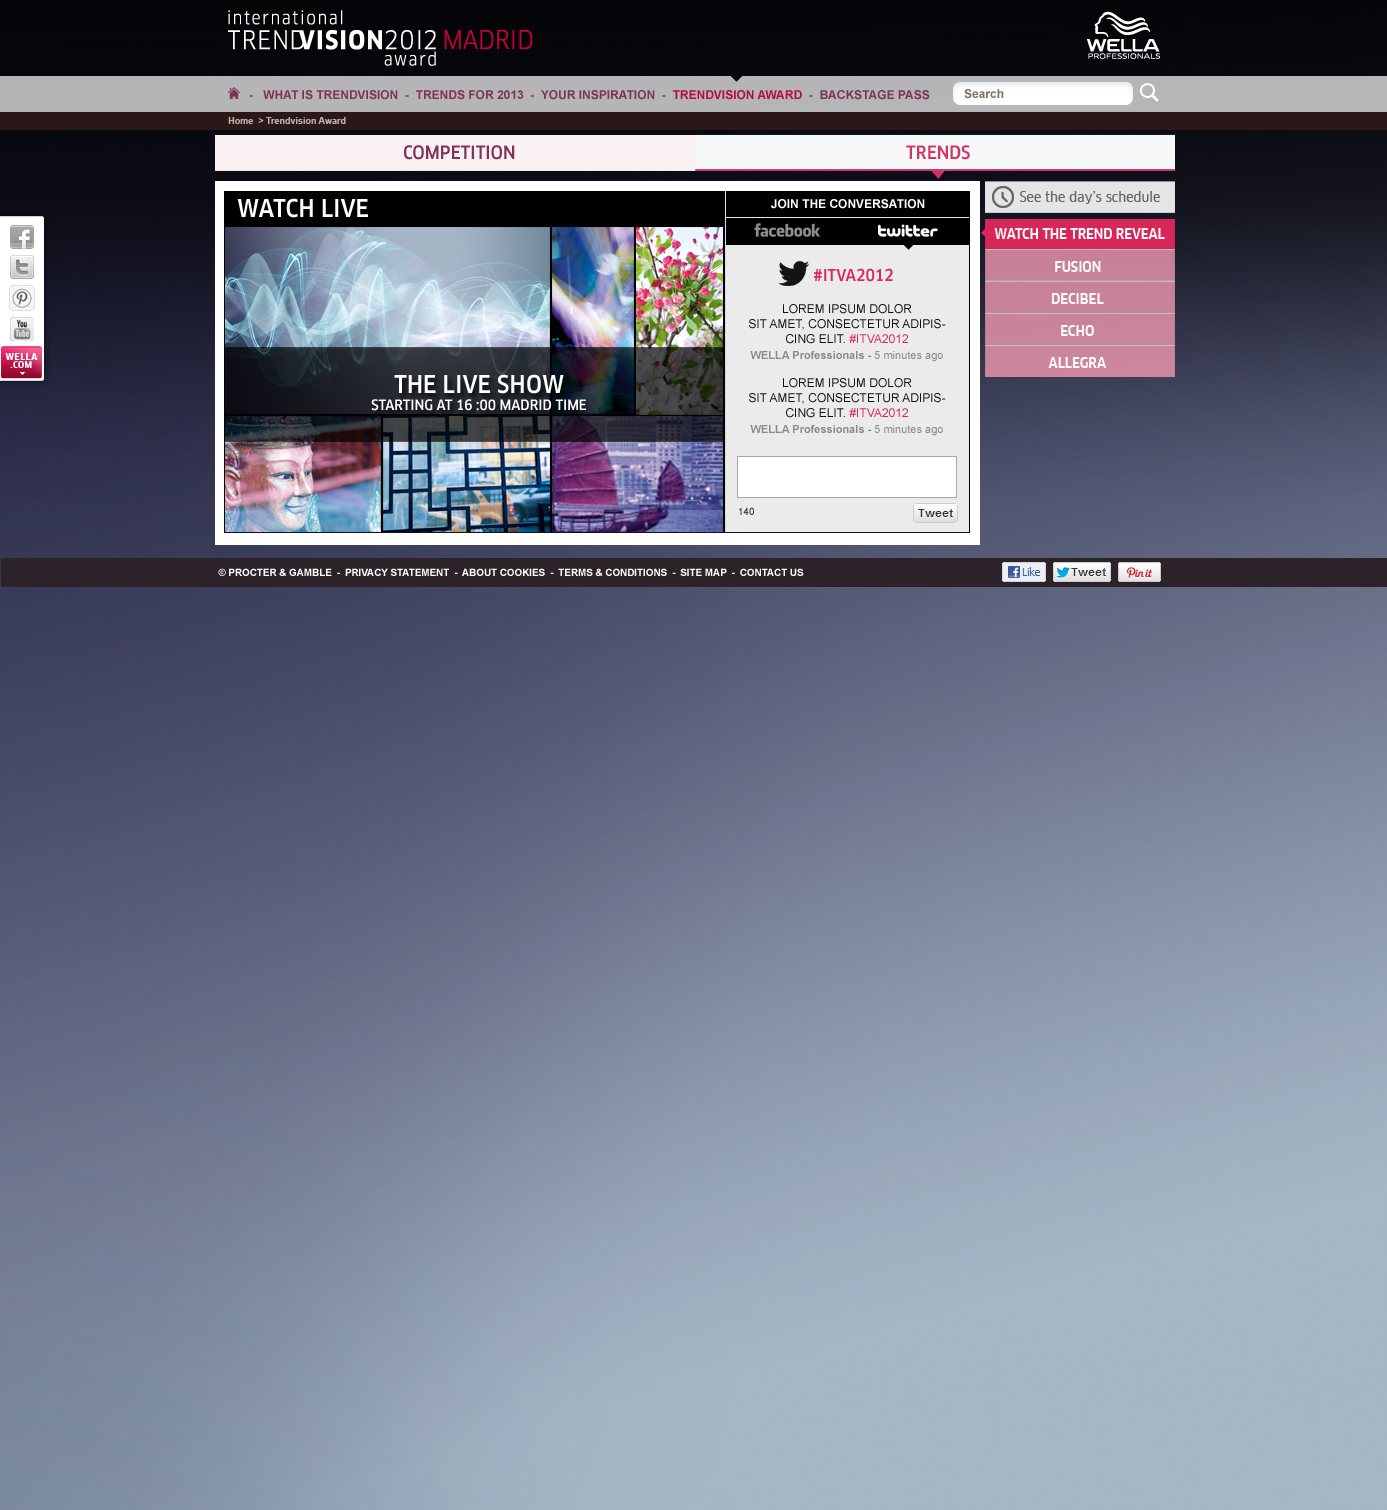
Task: Click the search magnifier icon
Action: (x=1149, y=92)
